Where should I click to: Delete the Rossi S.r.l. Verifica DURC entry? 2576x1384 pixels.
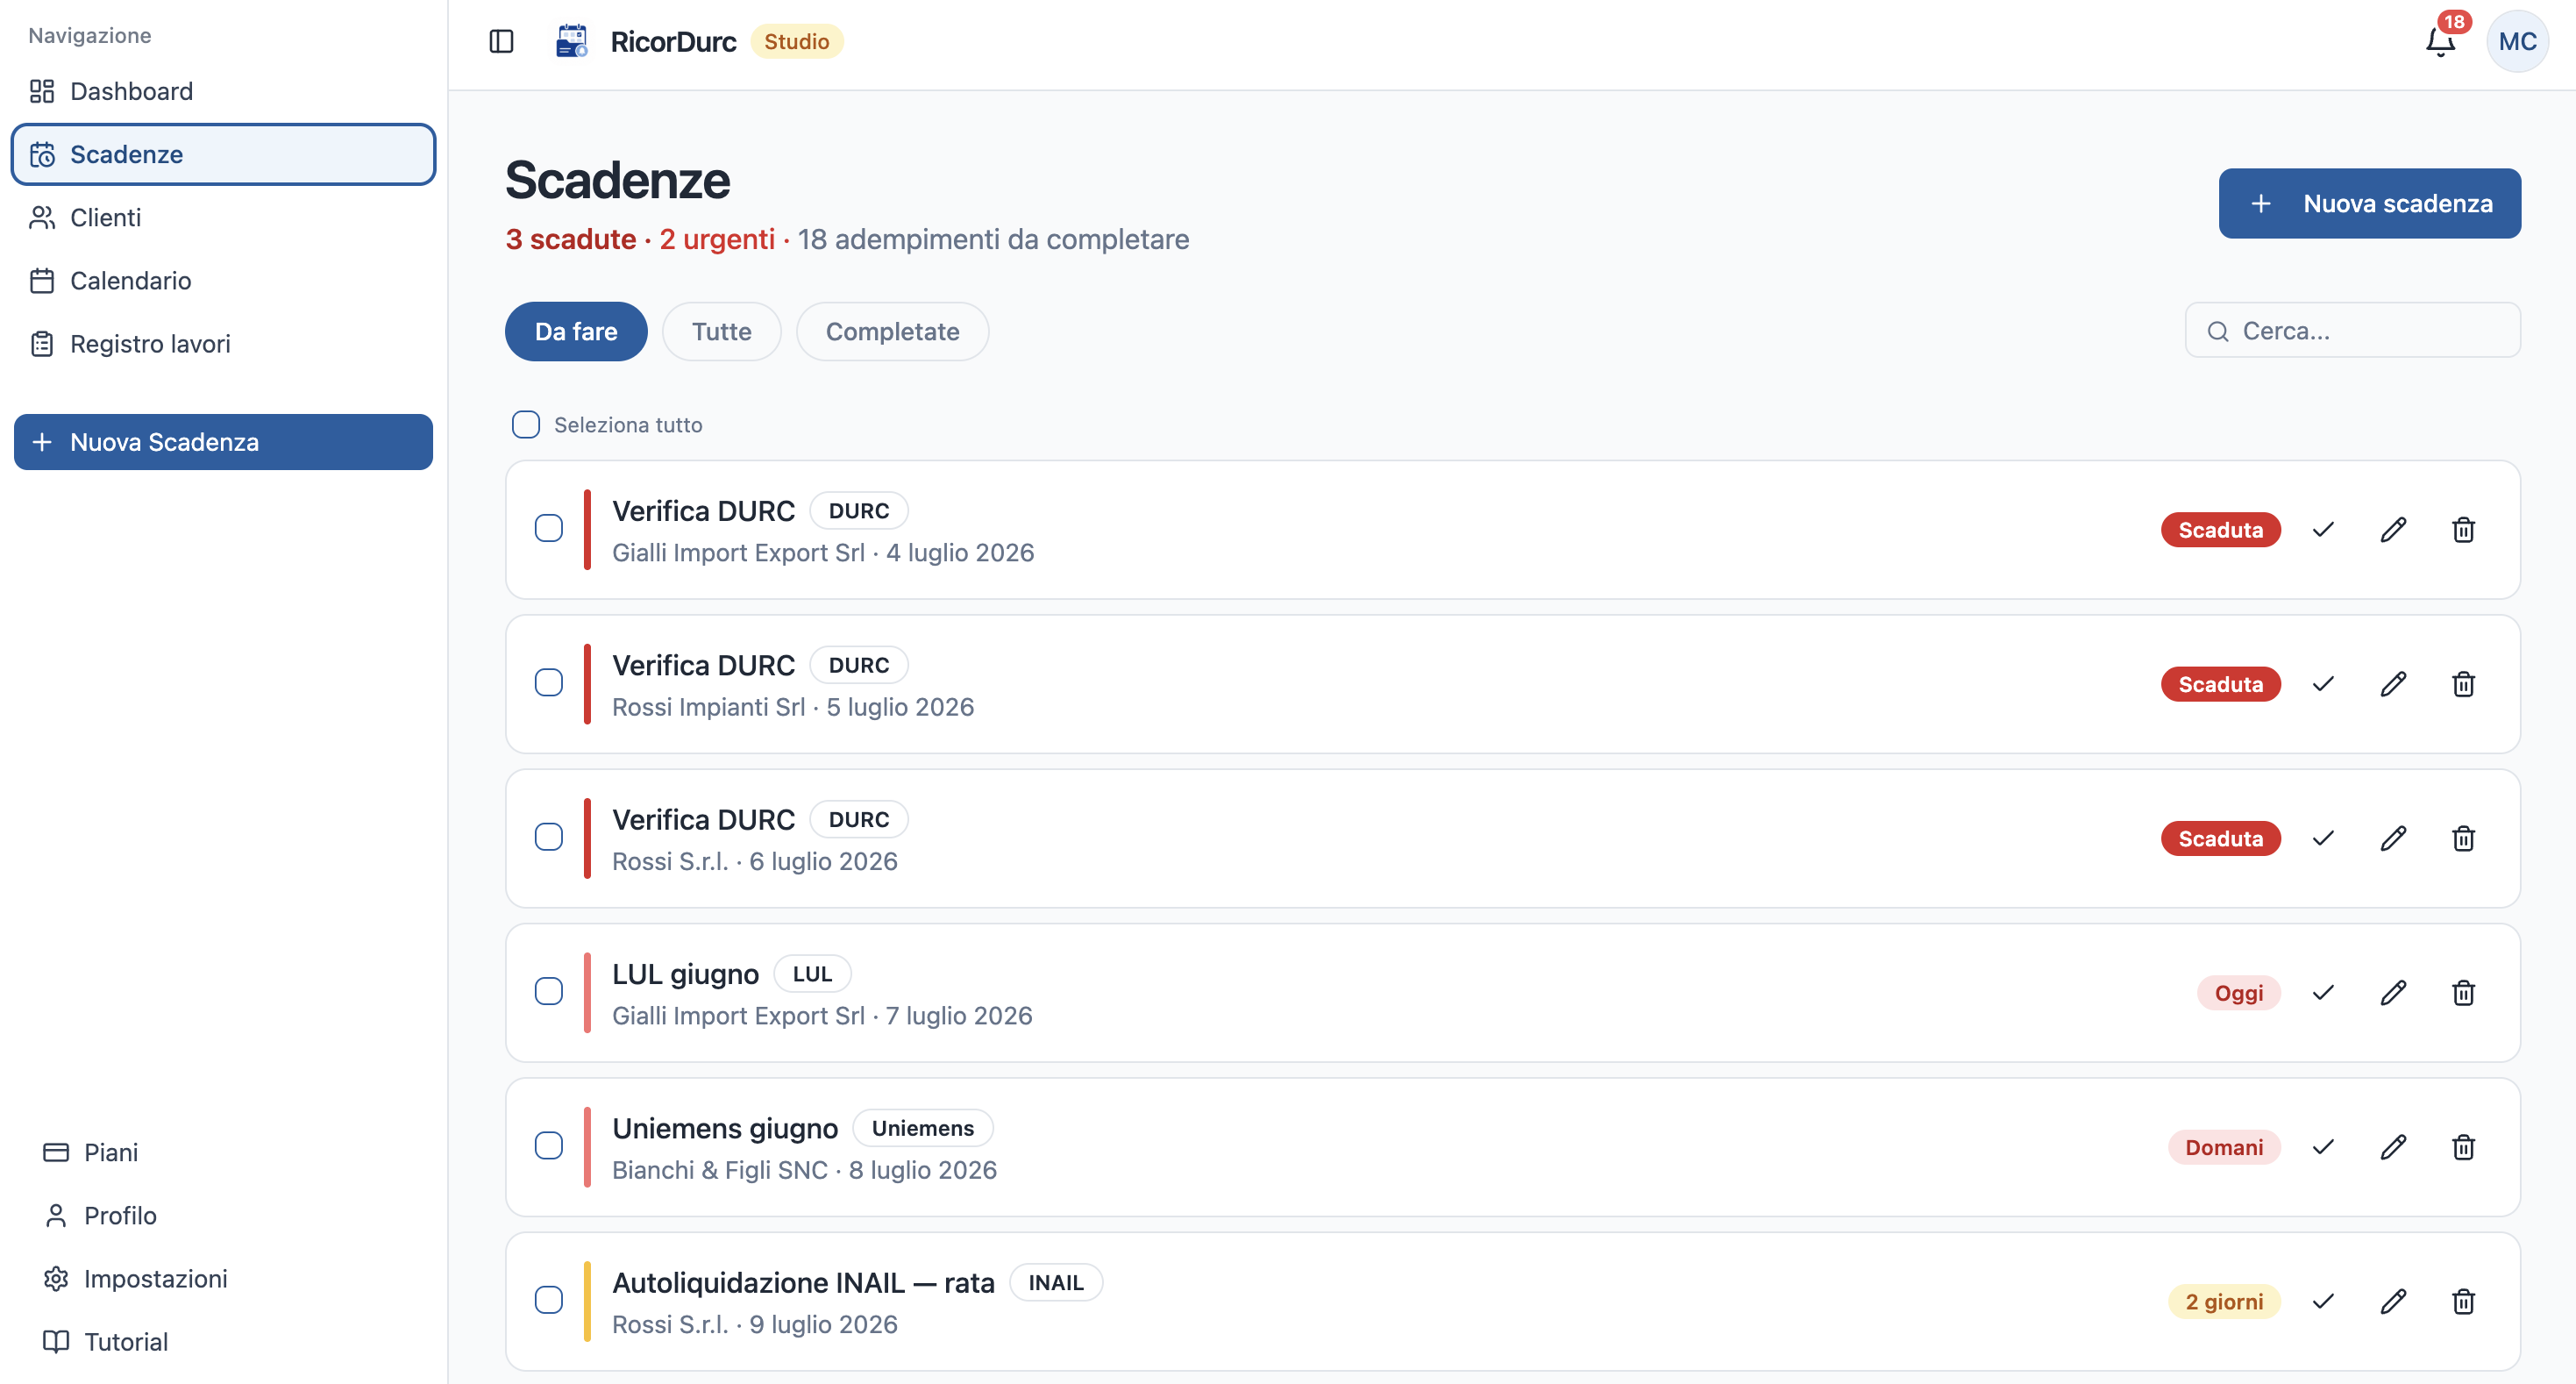pos(2463,838)
